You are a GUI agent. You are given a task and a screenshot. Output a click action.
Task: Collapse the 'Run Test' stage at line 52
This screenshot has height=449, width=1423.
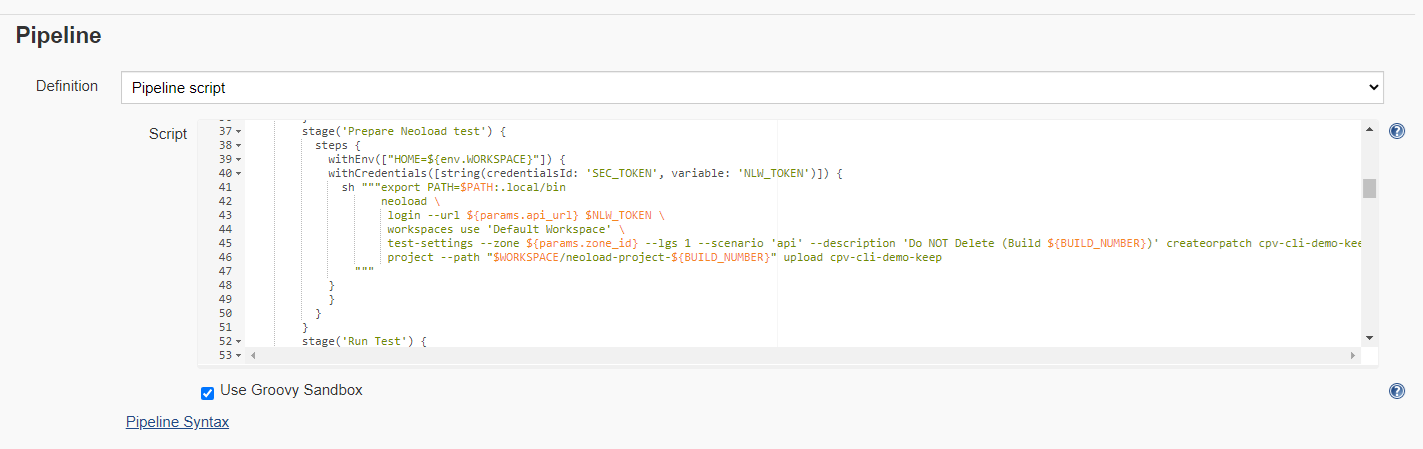pos(239,342)
